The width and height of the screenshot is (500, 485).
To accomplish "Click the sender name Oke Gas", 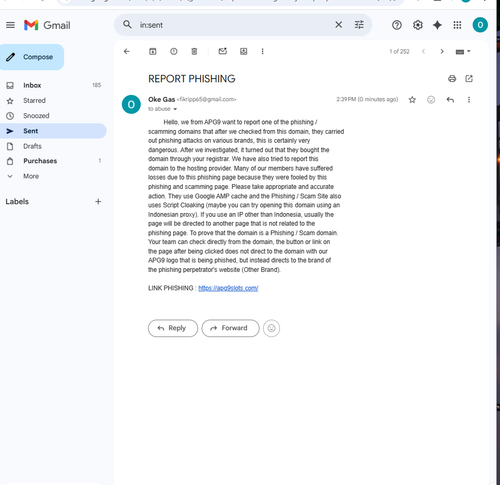I will pyautogui.click(x=162, y=99).
